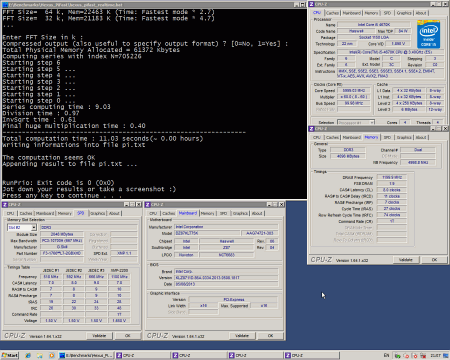
Task: Open Memory tab in the CPU window
Action: [371, 13]
